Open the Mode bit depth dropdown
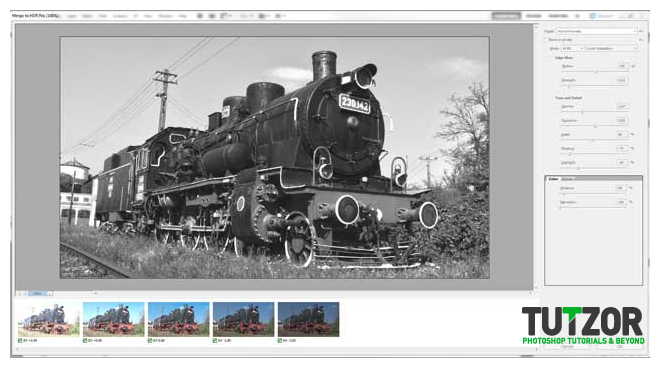 click(x=572, y=48)
